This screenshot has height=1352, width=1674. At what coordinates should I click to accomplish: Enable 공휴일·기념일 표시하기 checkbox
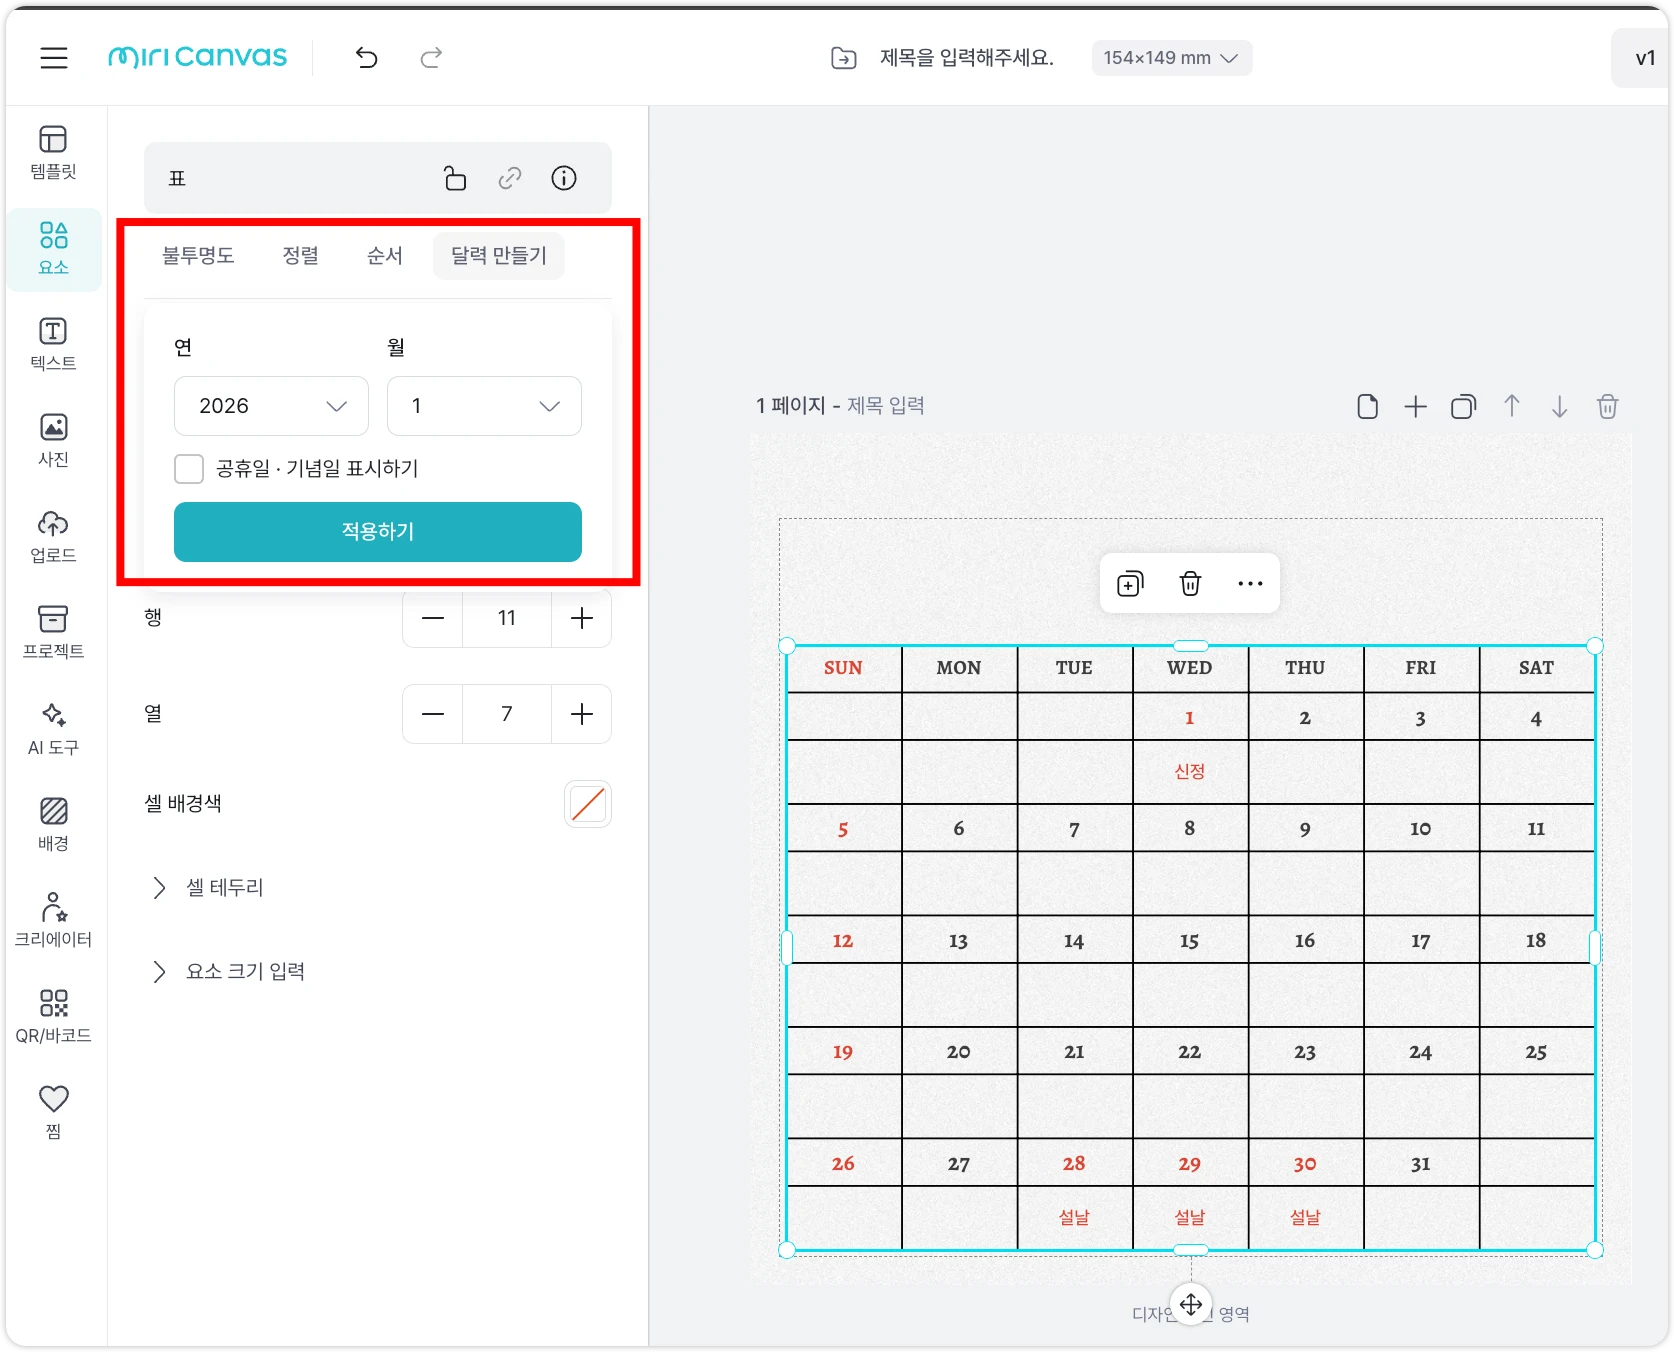click(x=189, y=469)
